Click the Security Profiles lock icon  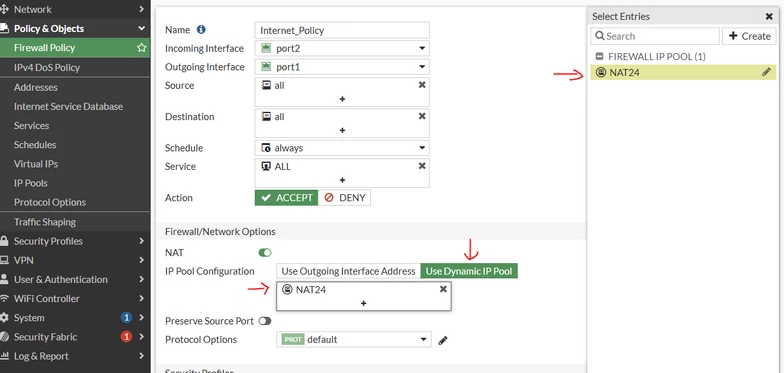4,241
